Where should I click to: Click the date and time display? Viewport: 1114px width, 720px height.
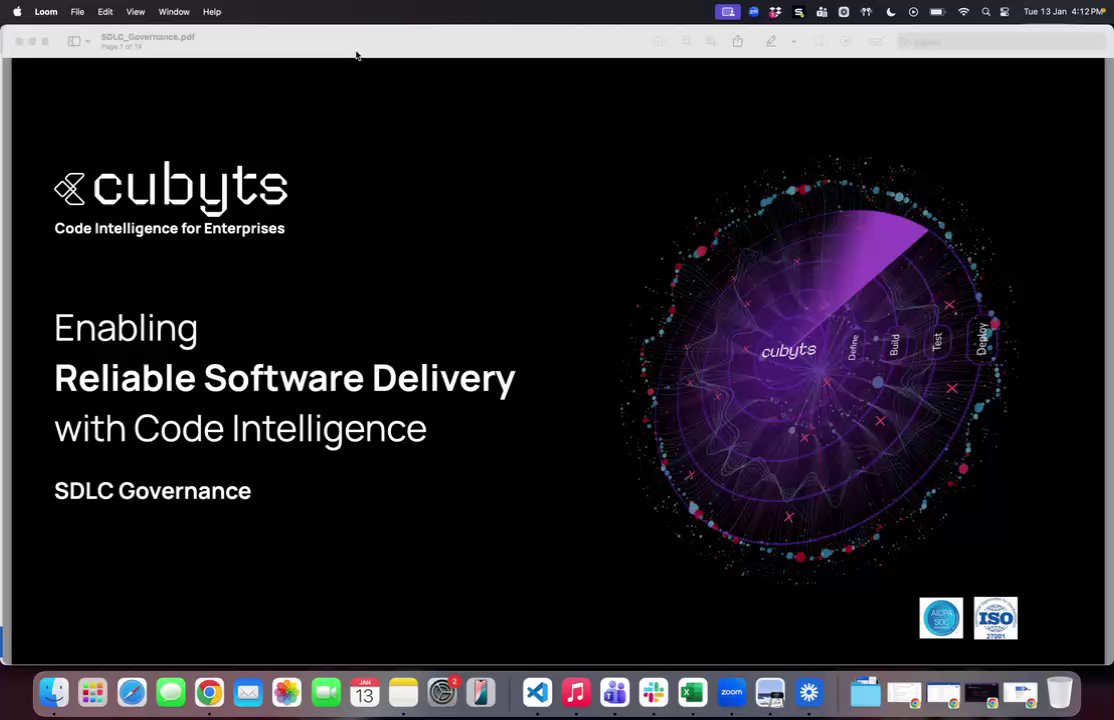[1064, 11]
